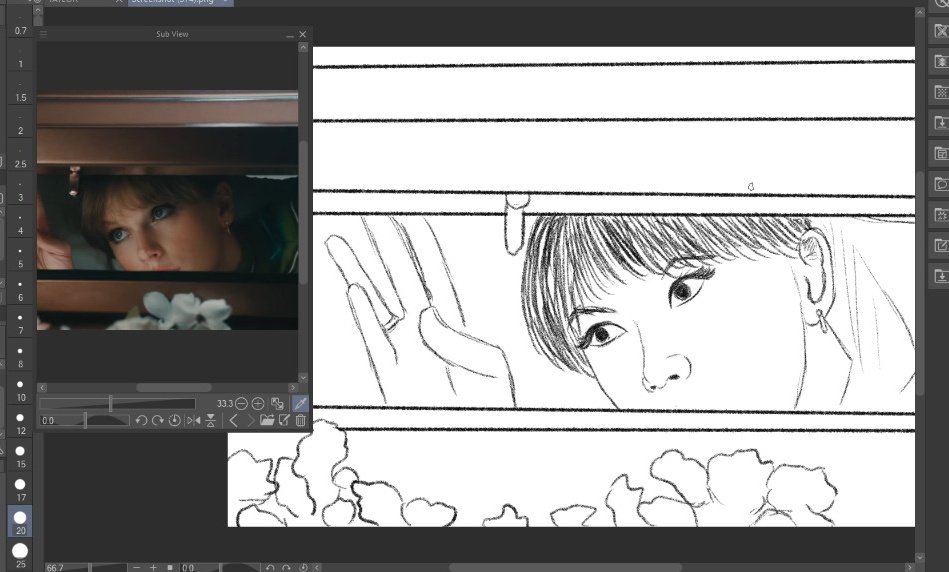Zoom in the canvas with plus button

(x=153, y=567)
